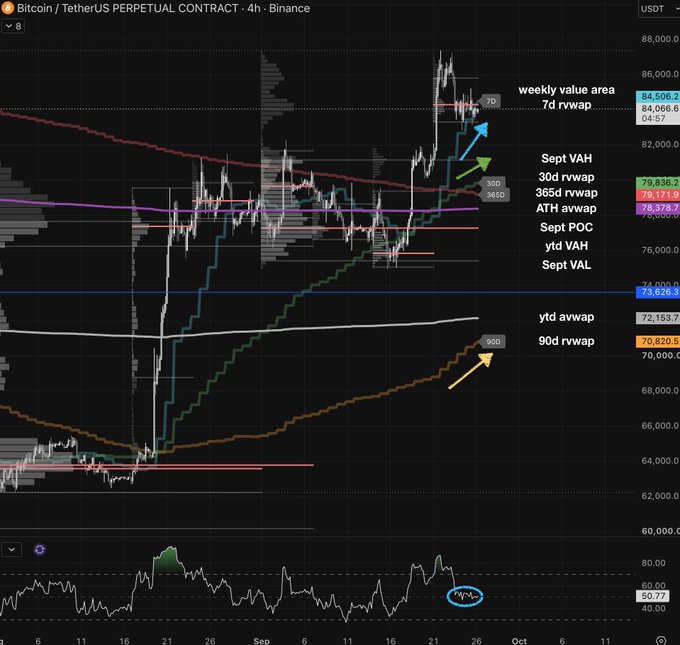
Task: Click the 60,000.0 price axis label
Action: pos(660,531)
